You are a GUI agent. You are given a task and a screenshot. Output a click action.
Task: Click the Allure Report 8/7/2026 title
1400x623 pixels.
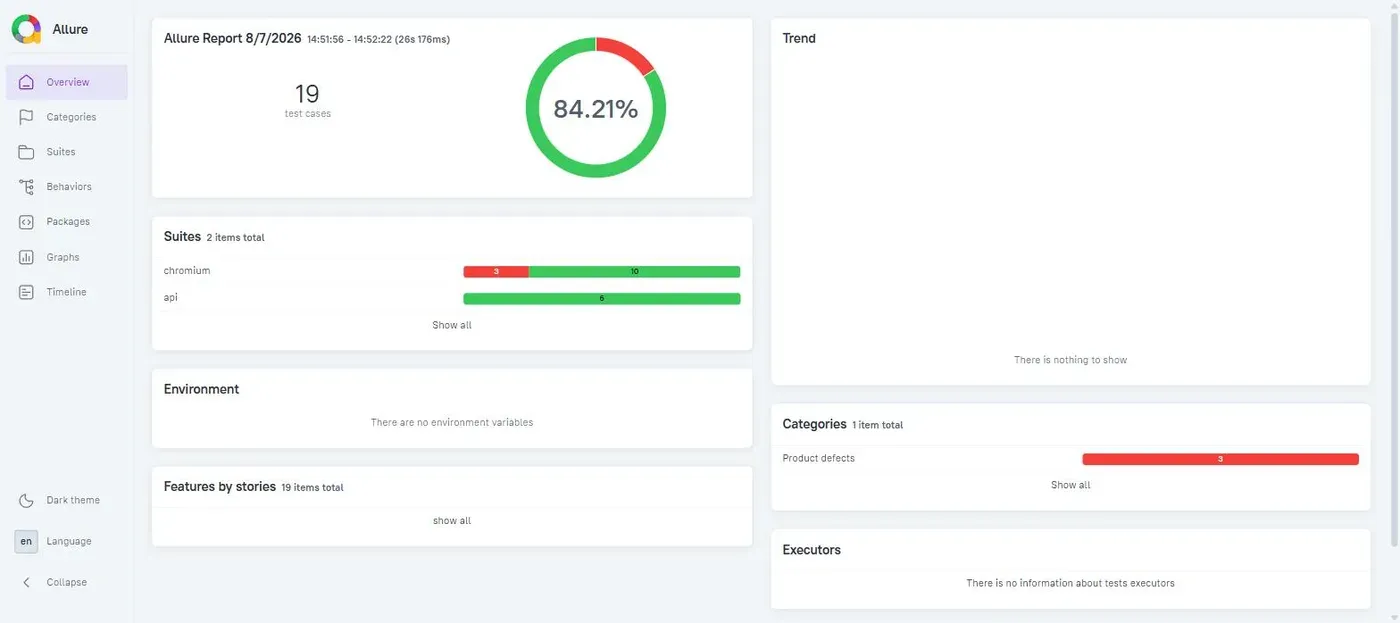[x=233, y=38]
